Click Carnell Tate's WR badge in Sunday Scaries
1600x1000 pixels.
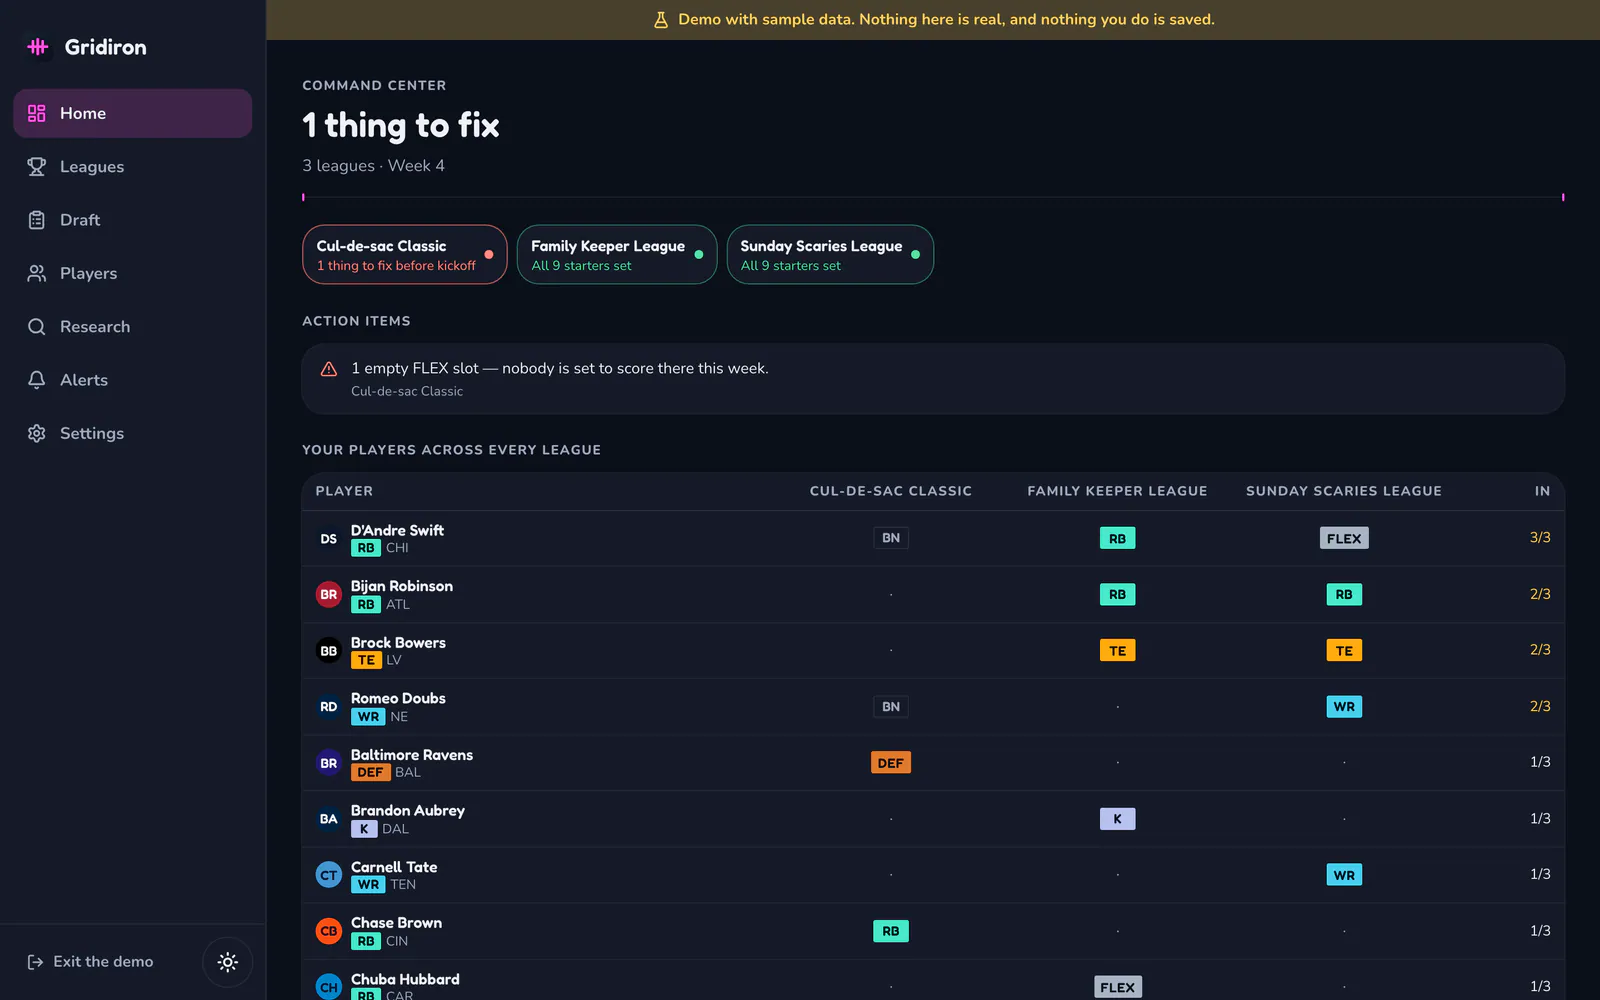1344,875
